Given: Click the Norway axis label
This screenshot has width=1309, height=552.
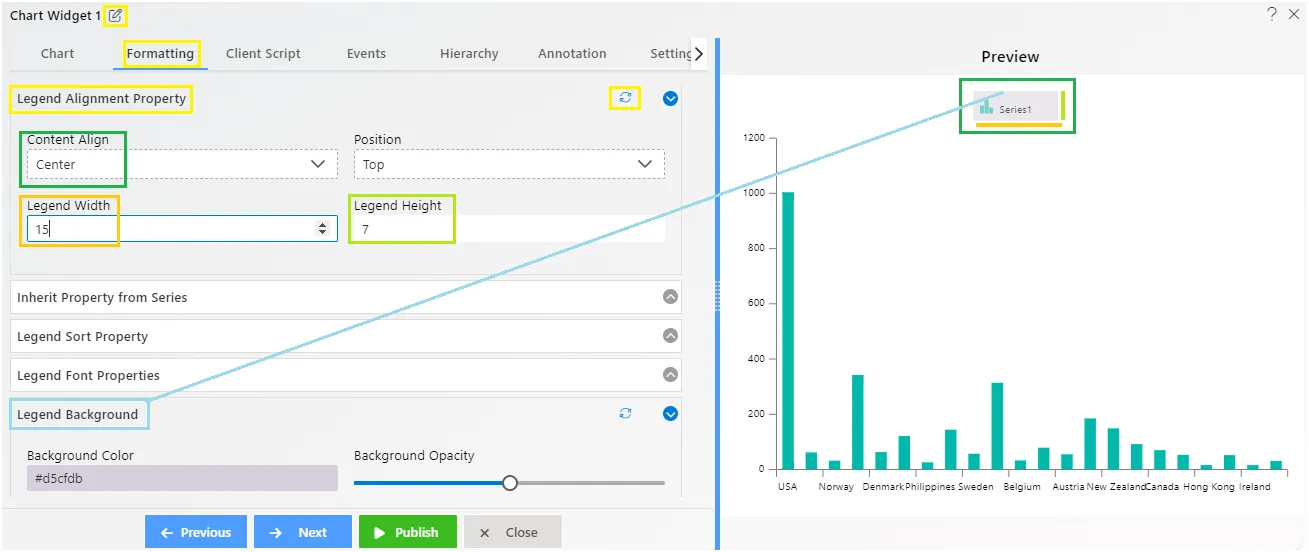Looking at the screenshot, I should click(836, 487).
